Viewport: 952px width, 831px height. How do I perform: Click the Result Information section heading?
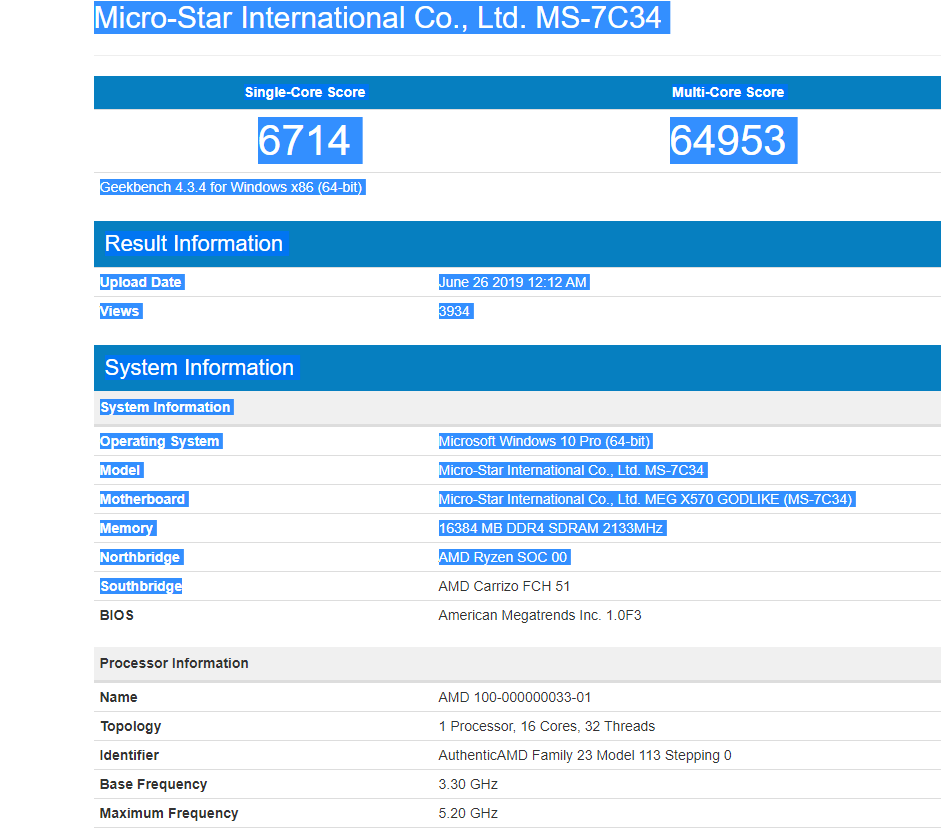(x=194, y=243)
